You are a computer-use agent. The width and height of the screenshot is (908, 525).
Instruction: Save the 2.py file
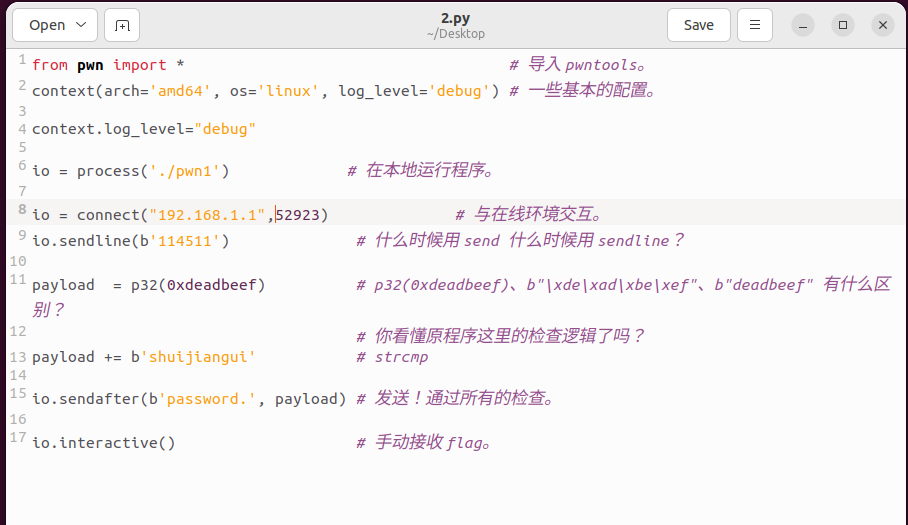click(698, 25)
